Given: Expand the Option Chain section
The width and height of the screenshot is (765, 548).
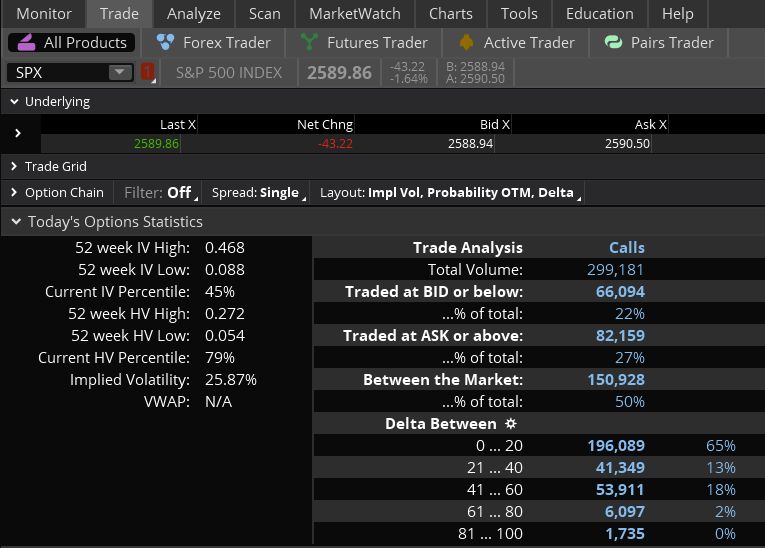Looking at the screenshot, I should (x=14, y=192).
